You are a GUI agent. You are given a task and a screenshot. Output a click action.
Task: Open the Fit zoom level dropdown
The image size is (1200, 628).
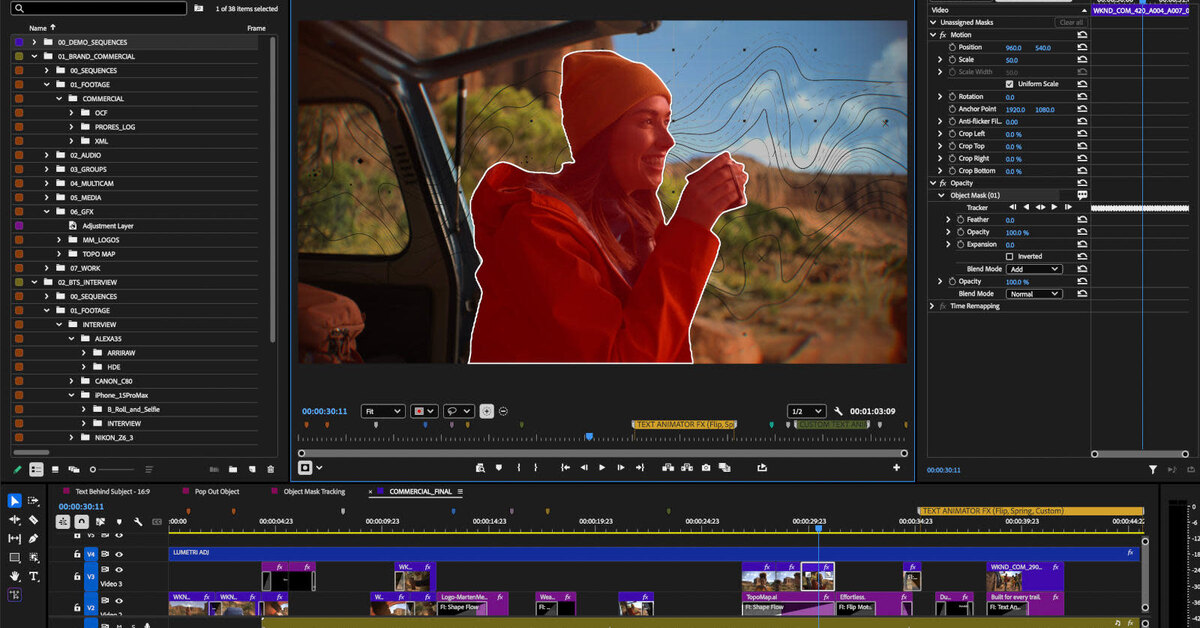pos(383,411)
